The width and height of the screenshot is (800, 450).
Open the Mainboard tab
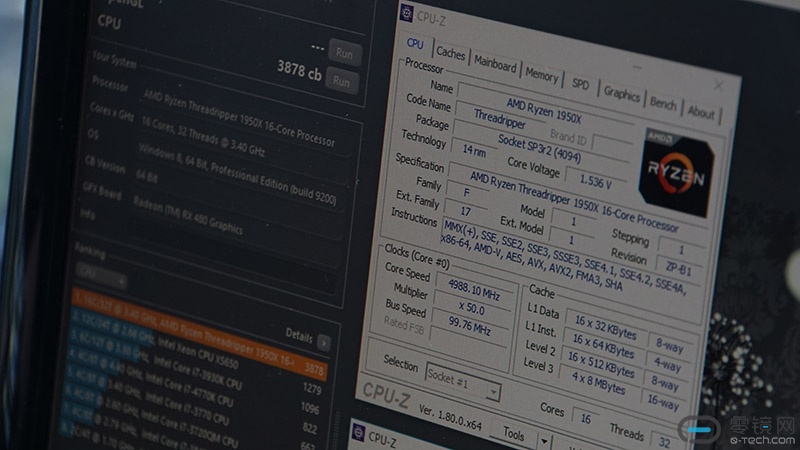[495, 65]
